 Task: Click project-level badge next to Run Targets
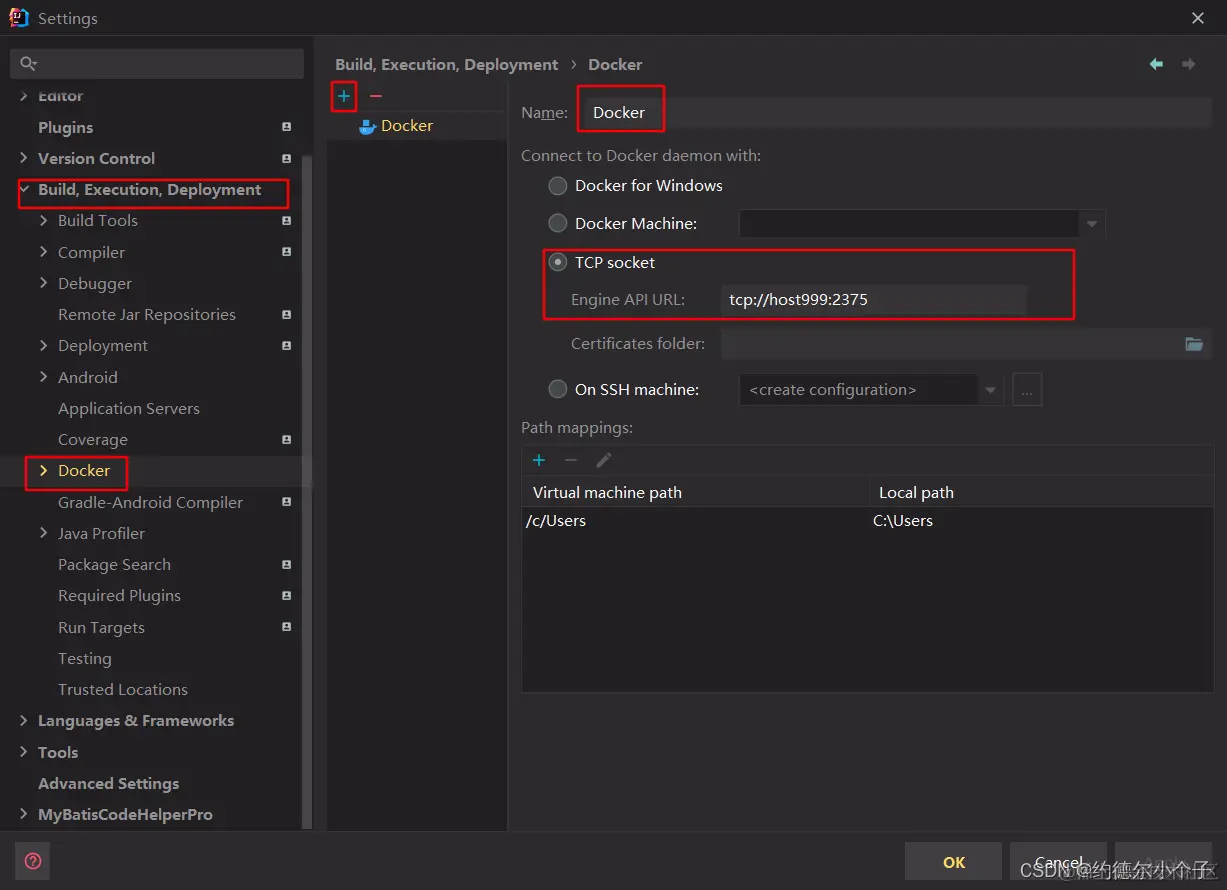(287, 627)
